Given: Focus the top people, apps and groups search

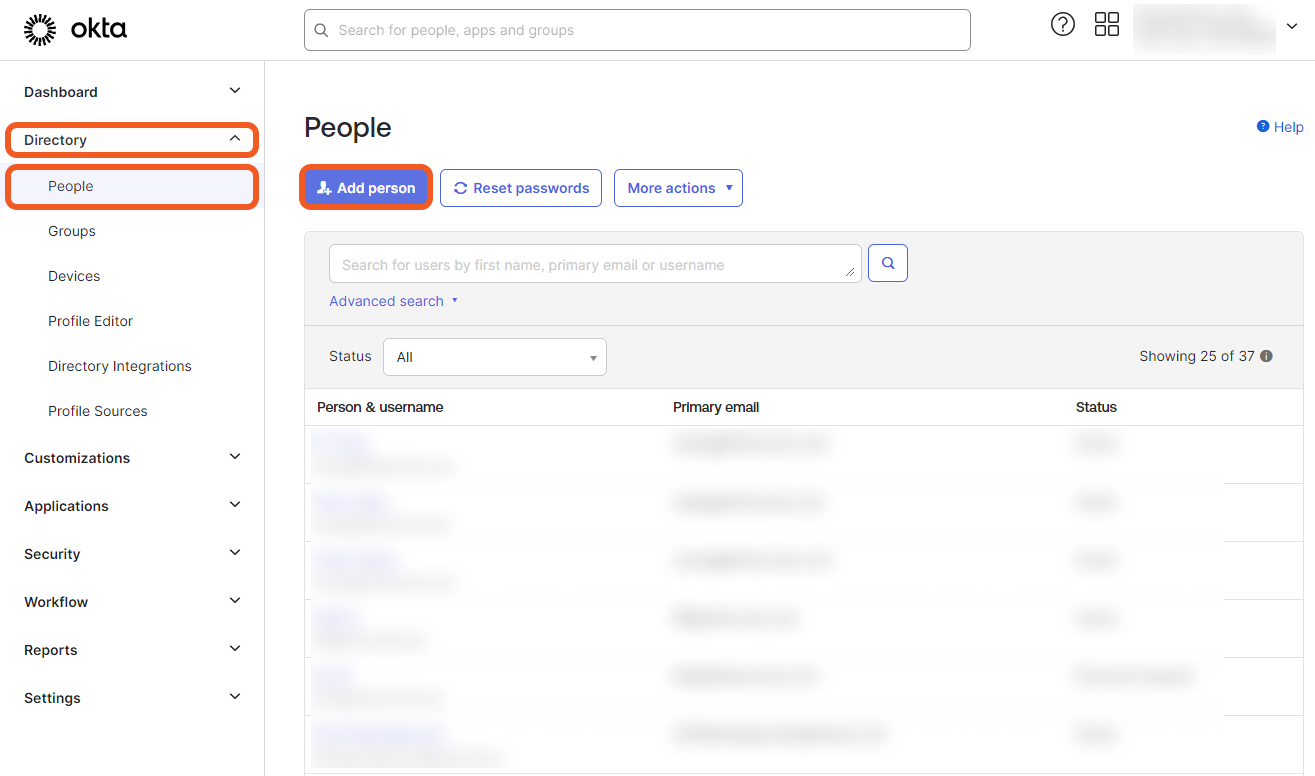Looking at the screenshot, I should pos(637,30).
